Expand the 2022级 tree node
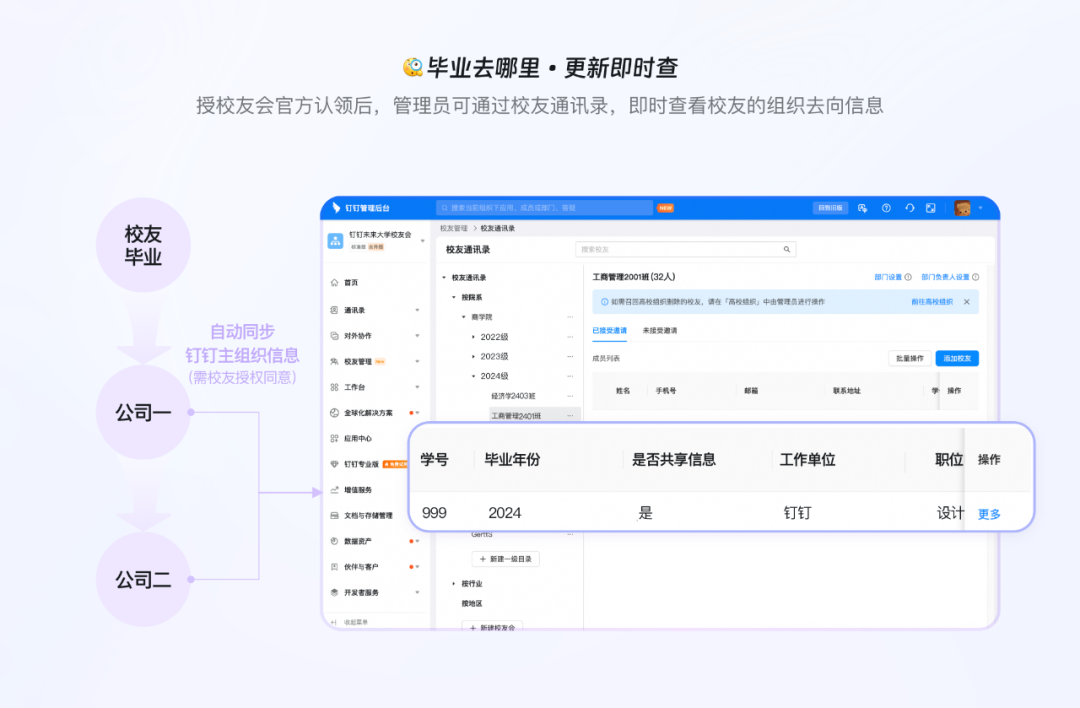1080x708 pixels. tap(474, 337)
